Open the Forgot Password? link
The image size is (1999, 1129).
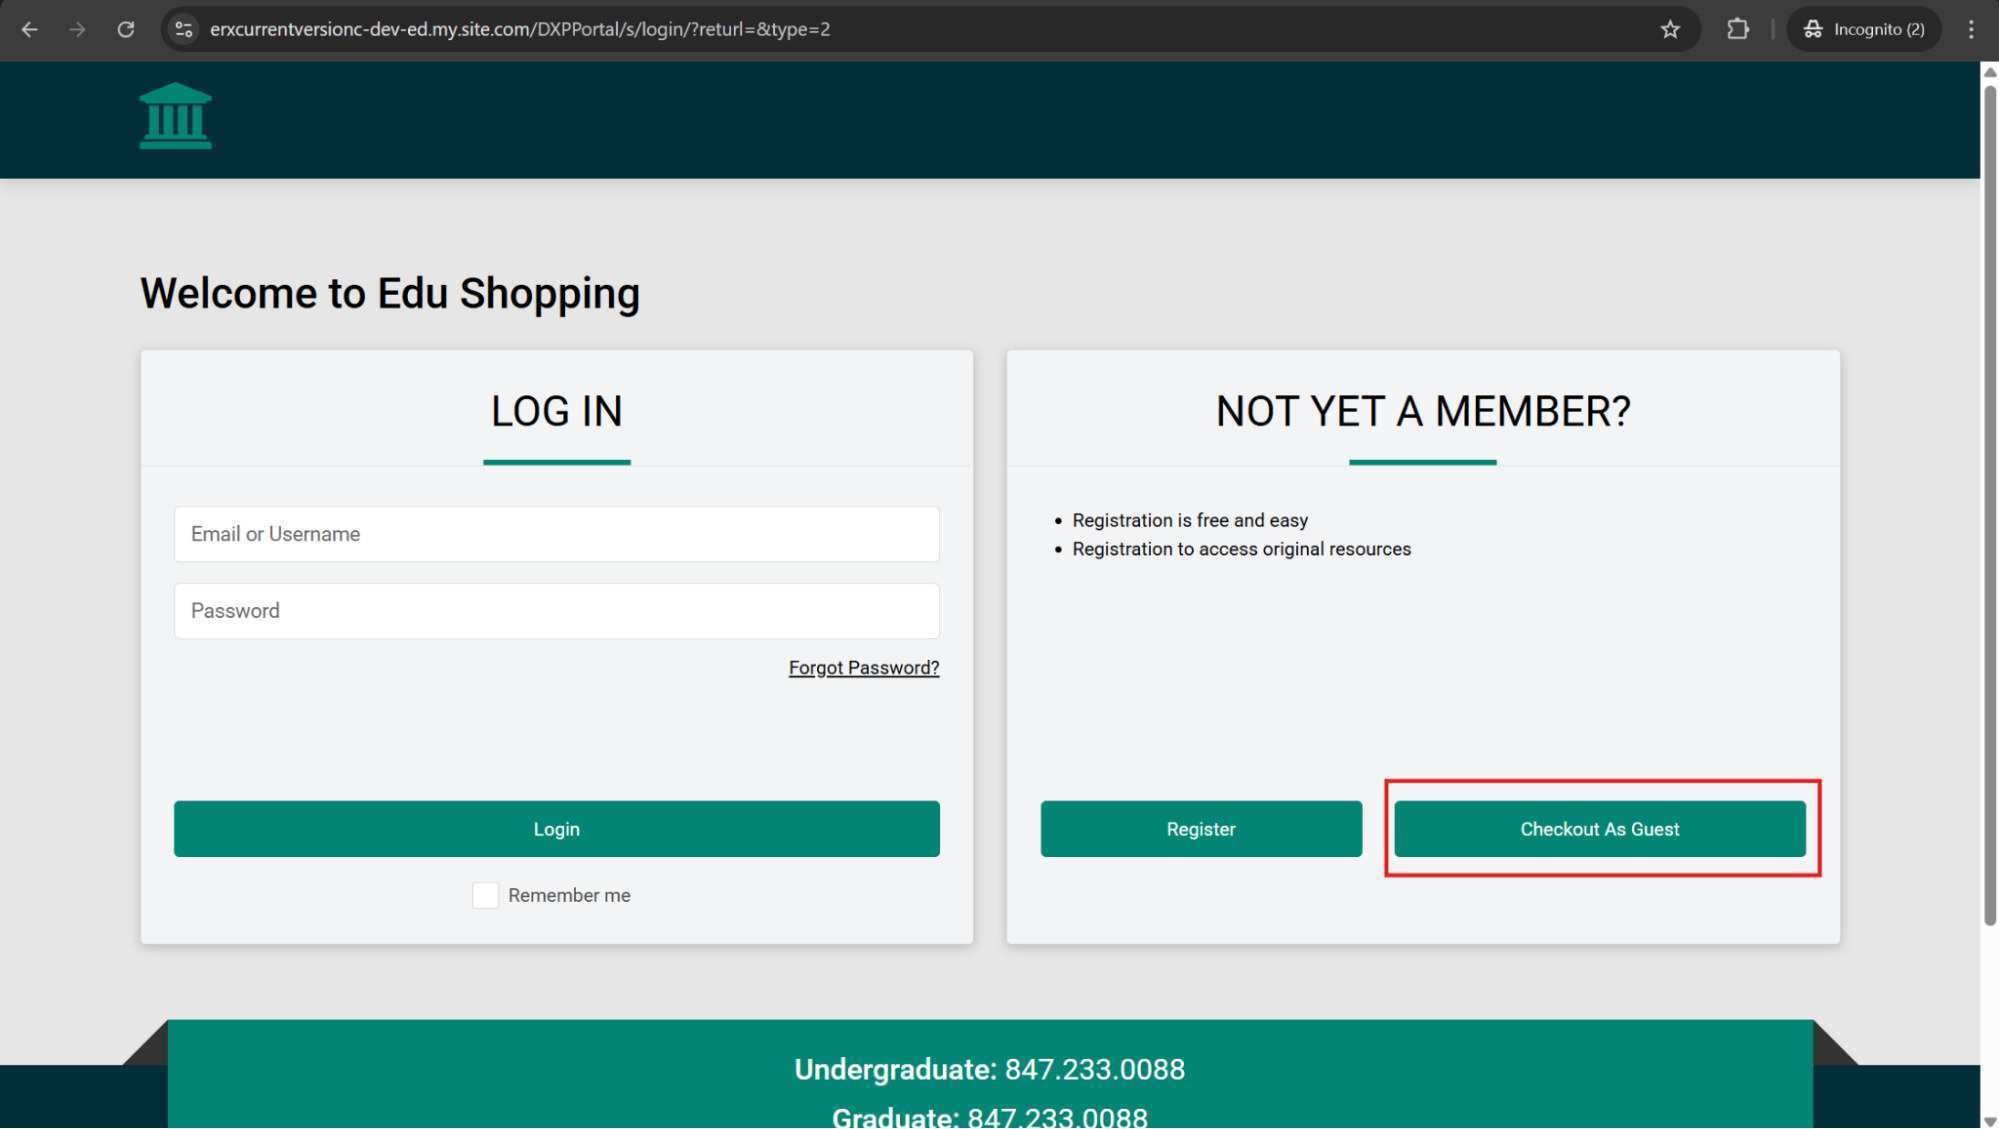point(863,667)
